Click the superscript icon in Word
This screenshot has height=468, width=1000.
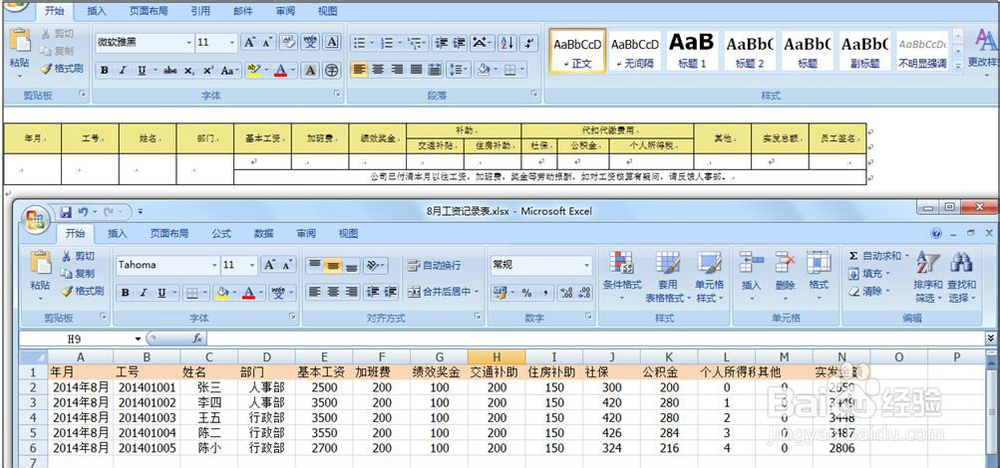coord(208,70)
